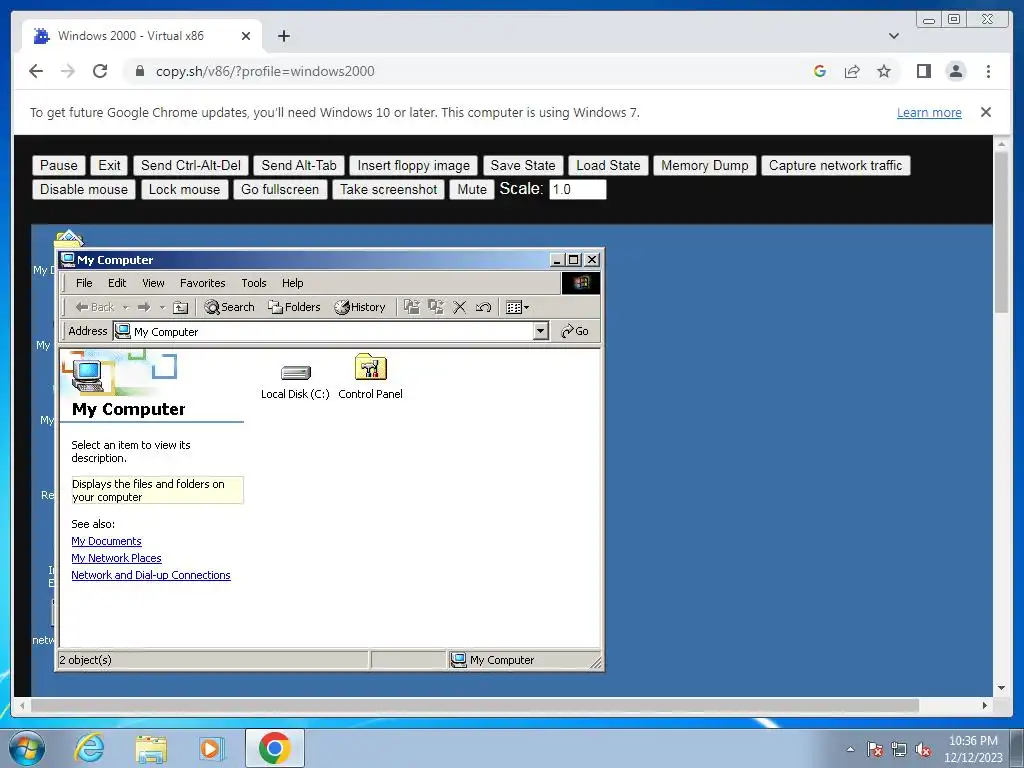Image resolution: width=1024 pixels, height=768 pixels.
Task: Click the Pause emulator button
Action: tap(59, 165)
